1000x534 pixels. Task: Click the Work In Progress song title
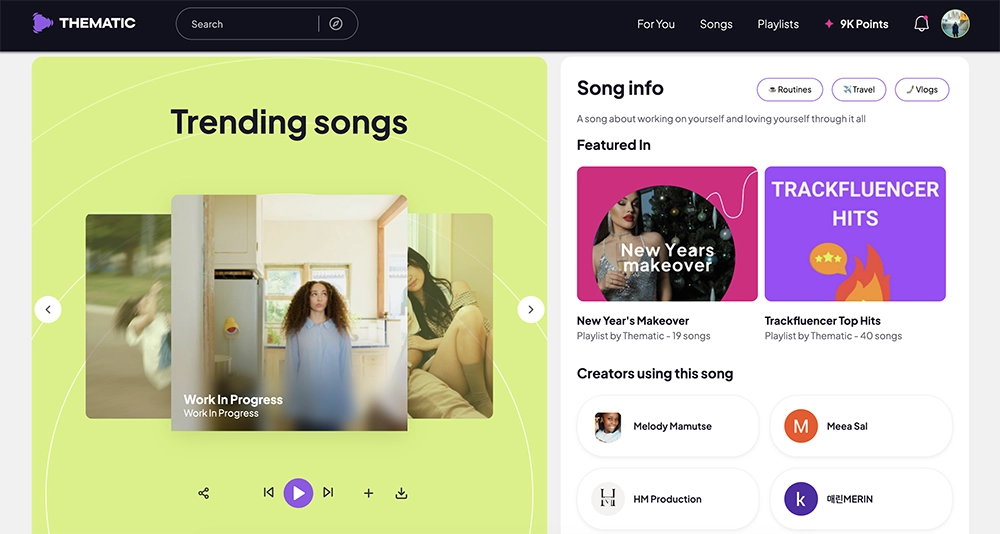(233, 399)
